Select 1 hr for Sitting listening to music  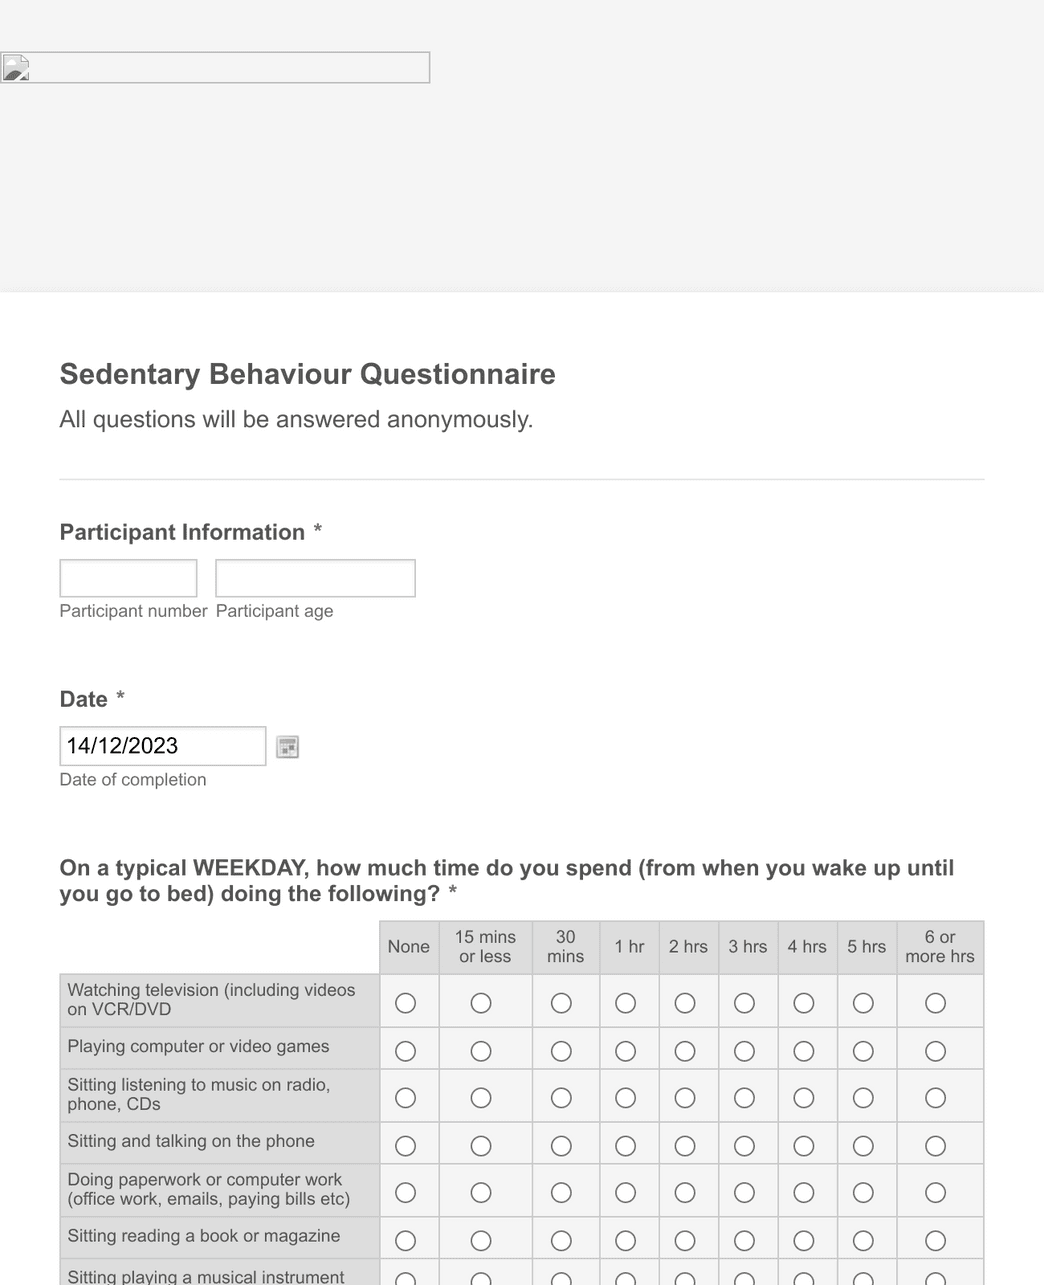(x=625, y=1097)
